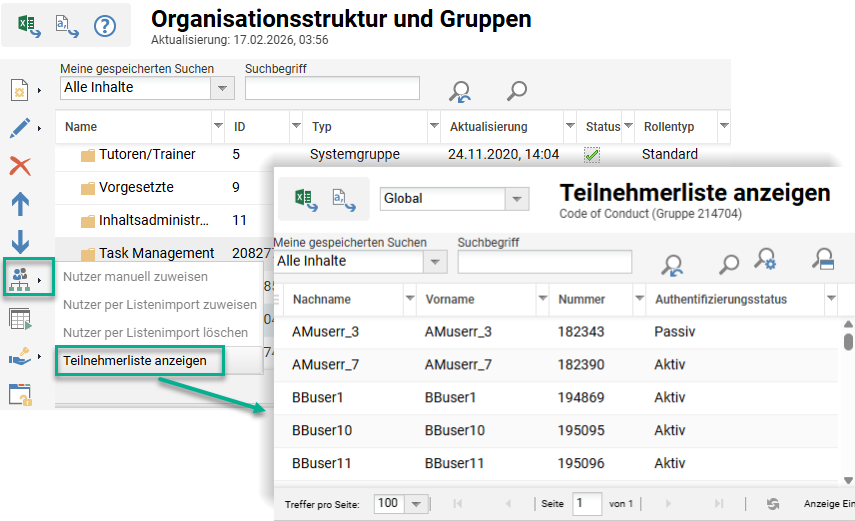The height and width of the screenshot is (521, 855).
Task: Open the help question mark icon
Action: 105,26
